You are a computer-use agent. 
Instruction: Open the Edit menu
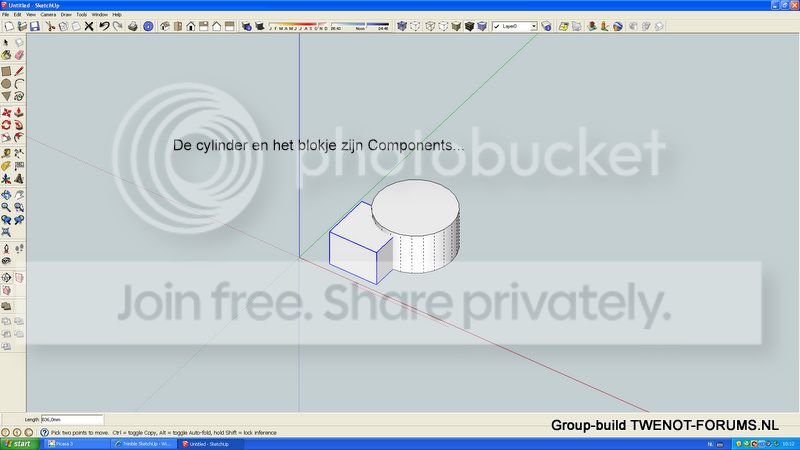tap(17, 15)
